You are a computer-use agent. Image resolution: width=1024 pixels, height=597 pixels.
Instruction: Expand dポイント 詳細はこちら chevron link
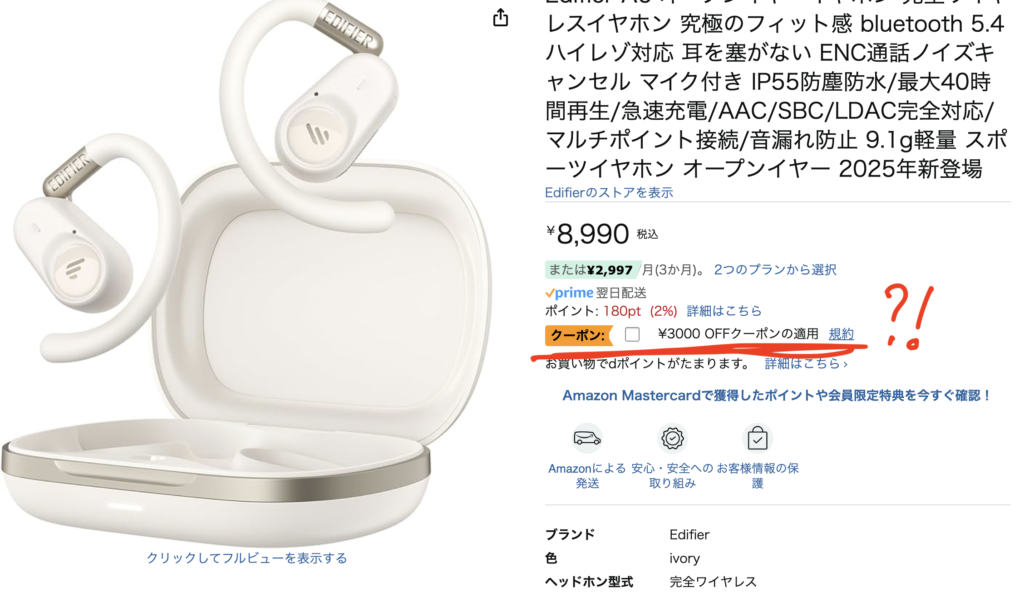tap(806, 364)
